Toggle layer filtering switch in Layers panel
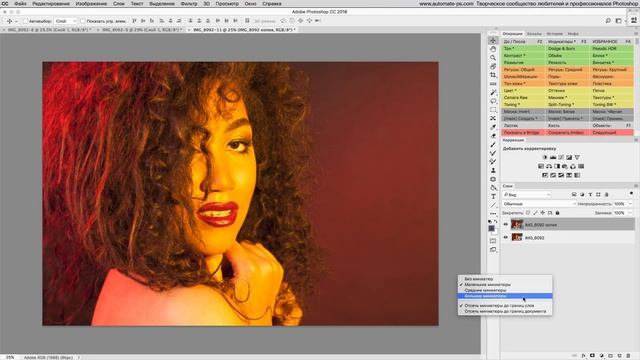The height and width of the screenshot is (360, 640). click(x=631, y=193)
